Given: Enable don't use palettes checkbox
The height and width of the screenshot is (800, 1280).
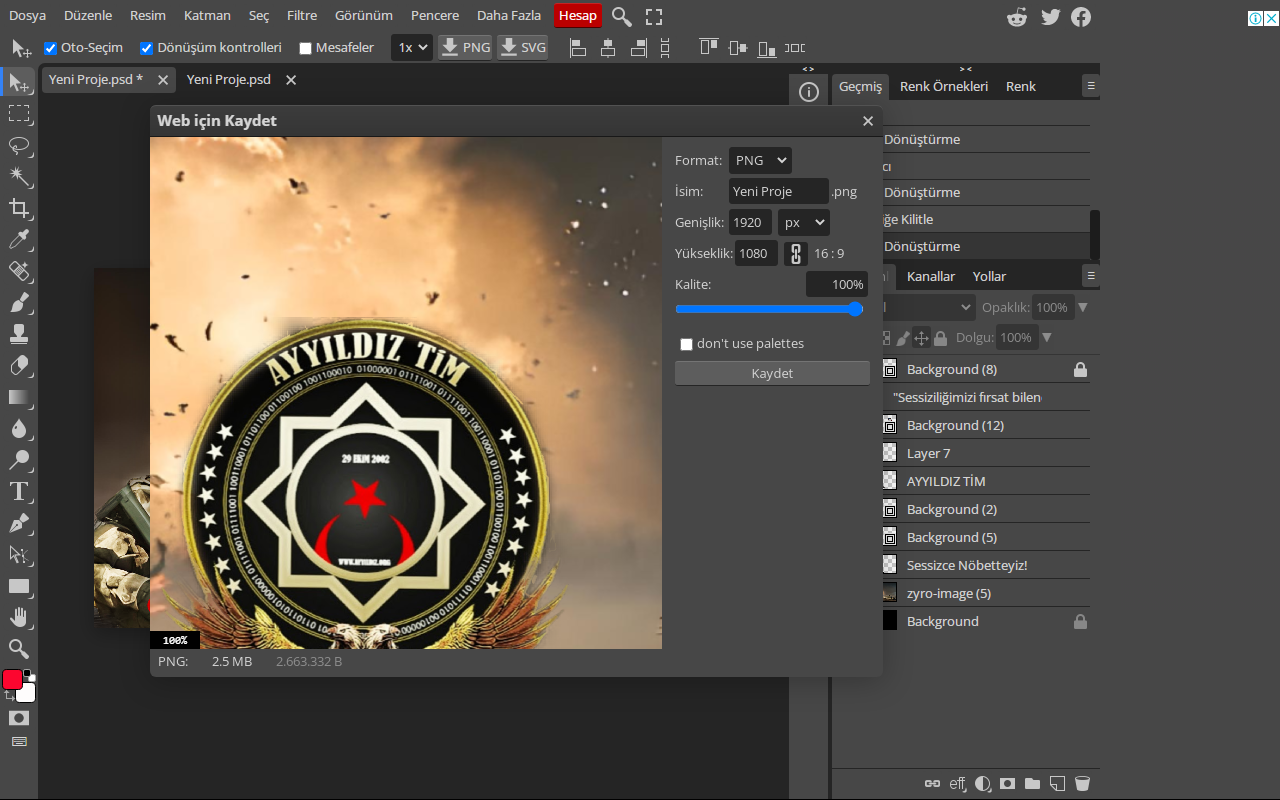Looking at the screenshot, I should [686, 344].
